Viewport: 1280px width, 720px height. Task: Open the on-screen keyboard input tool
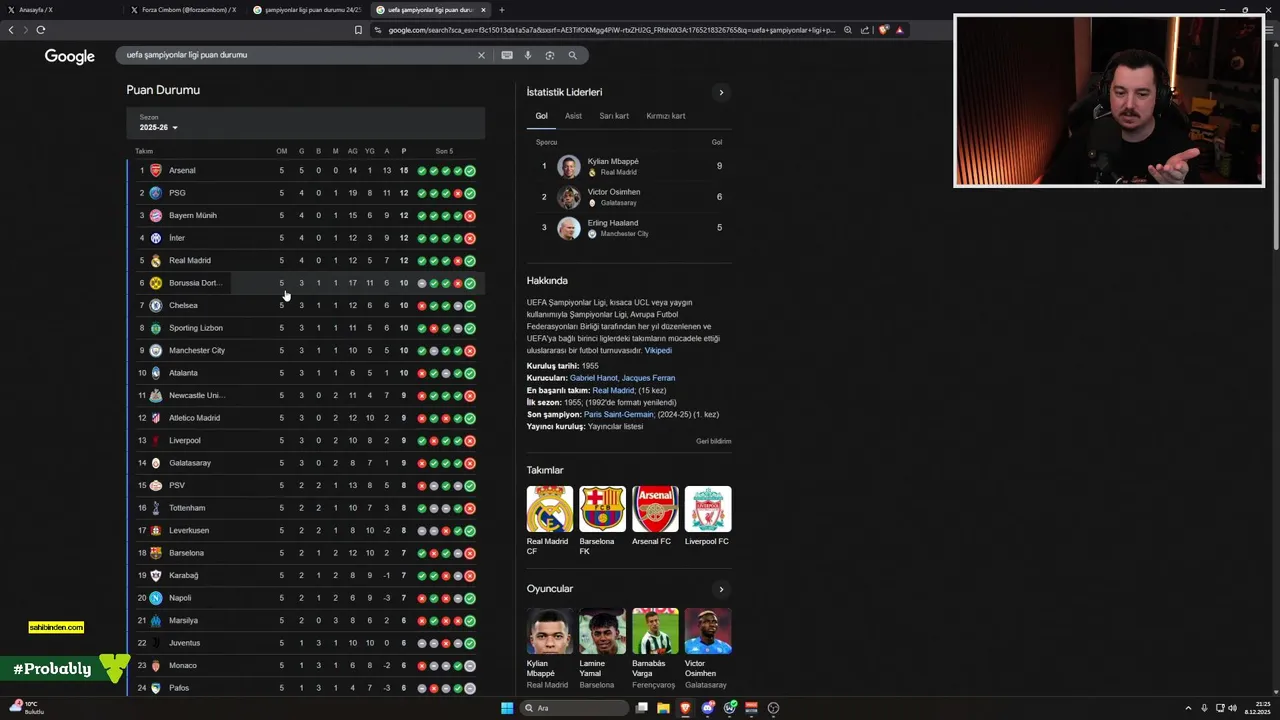pos(507,55)
